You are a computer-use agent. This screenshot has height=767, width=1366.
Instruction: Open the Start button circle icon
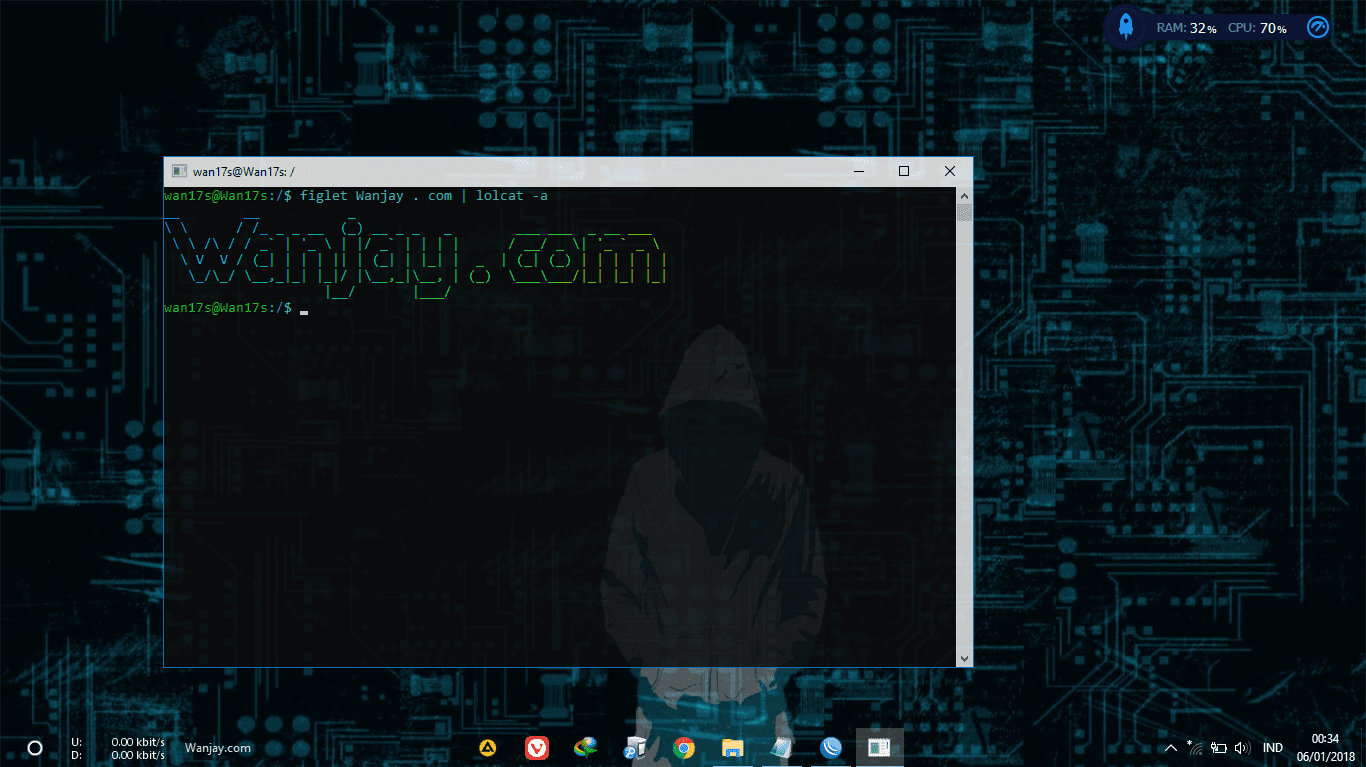point(34,747)
